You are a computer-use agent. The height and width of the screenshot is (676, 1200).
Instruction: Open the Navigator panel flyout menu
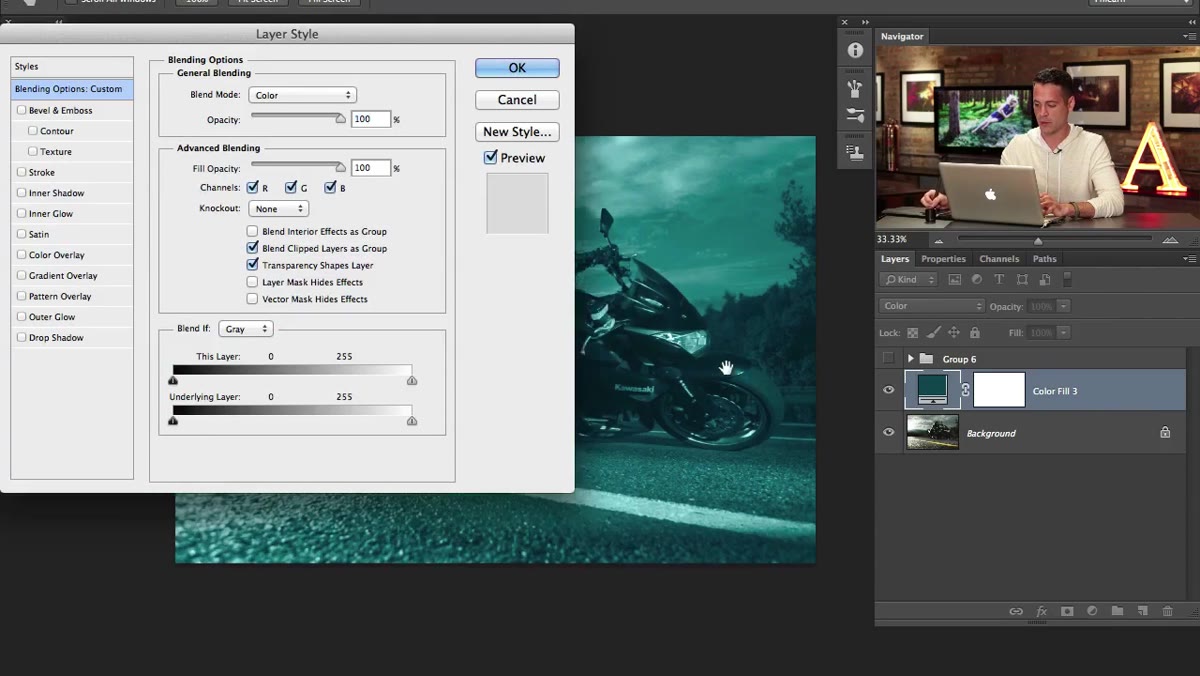coord(1189,36)
